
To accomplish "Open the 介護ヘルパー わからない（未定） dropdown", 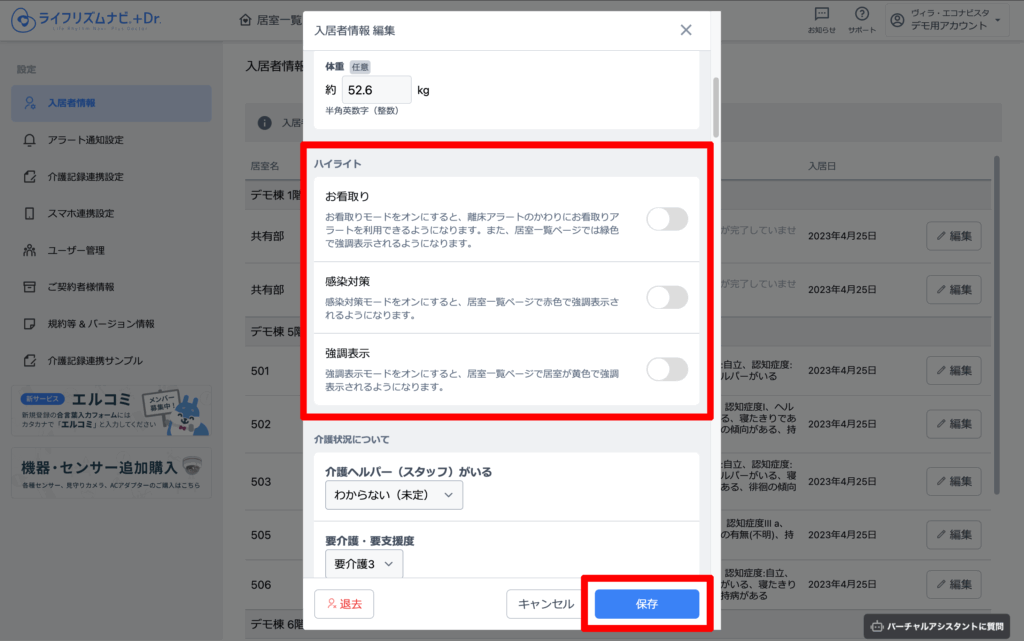I will point(394,494).
